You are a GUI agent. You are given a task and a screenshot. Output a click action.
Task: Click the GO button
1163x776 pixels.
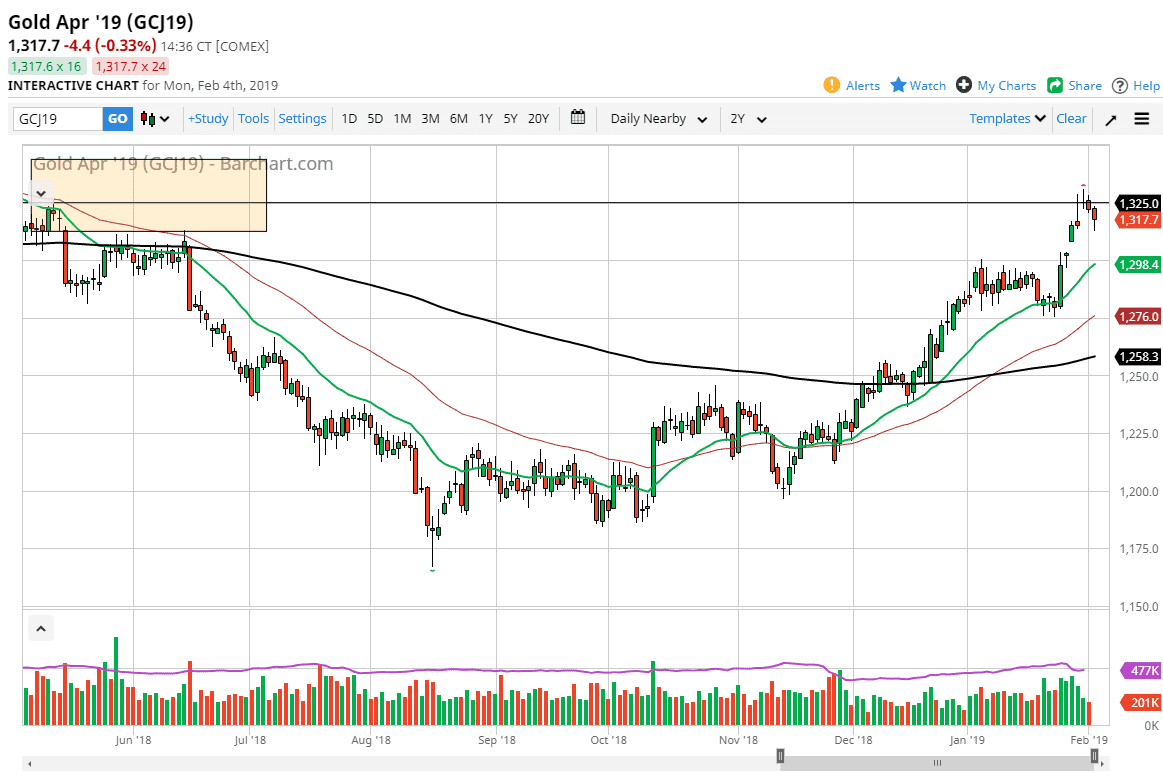(117, 118)
